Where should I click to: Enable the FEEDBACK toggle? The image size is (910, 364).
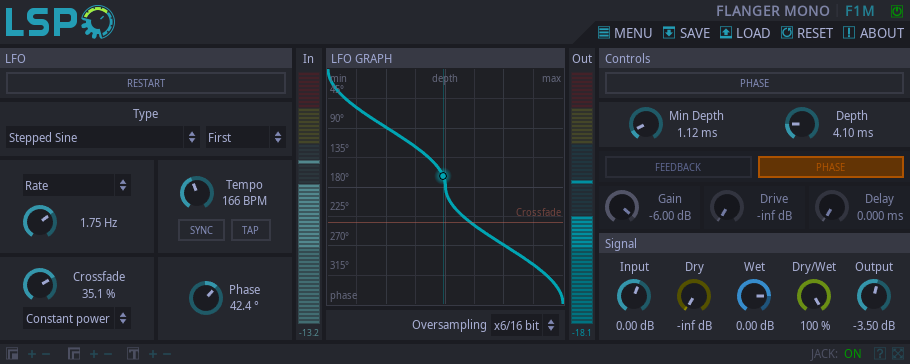click(x=678, y=167)
